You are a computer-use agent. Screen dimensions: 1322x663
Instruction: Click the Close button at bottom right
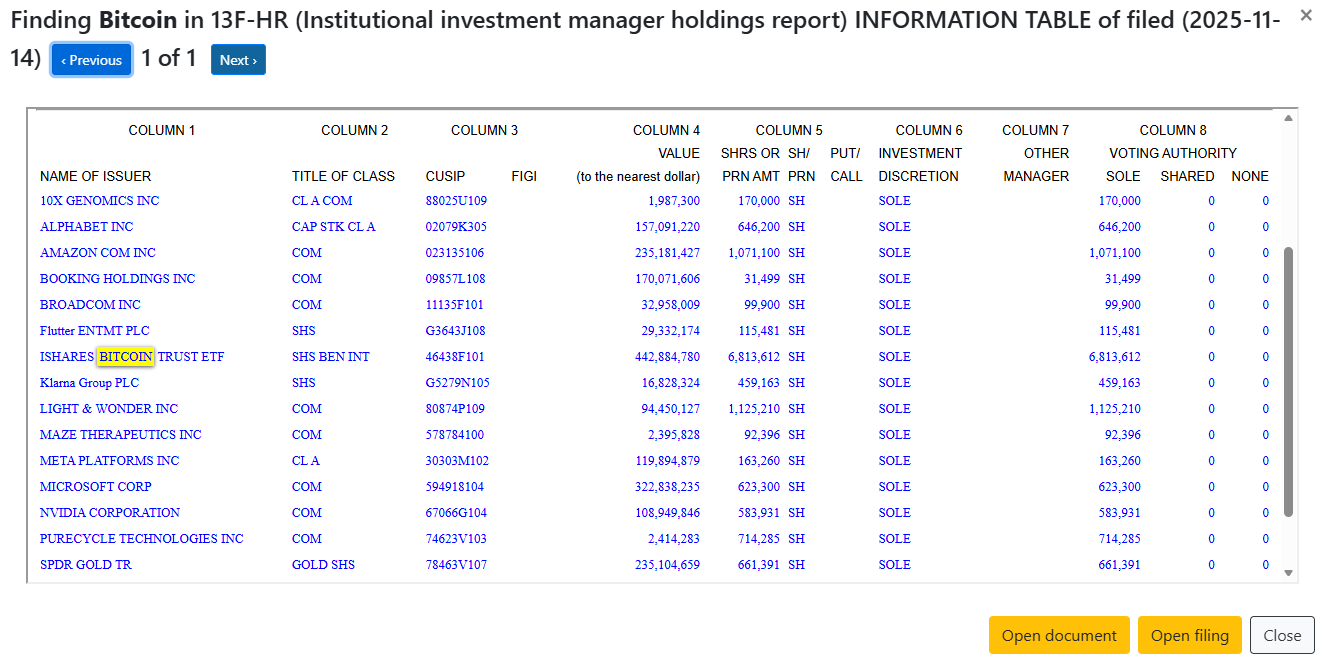1281,635
